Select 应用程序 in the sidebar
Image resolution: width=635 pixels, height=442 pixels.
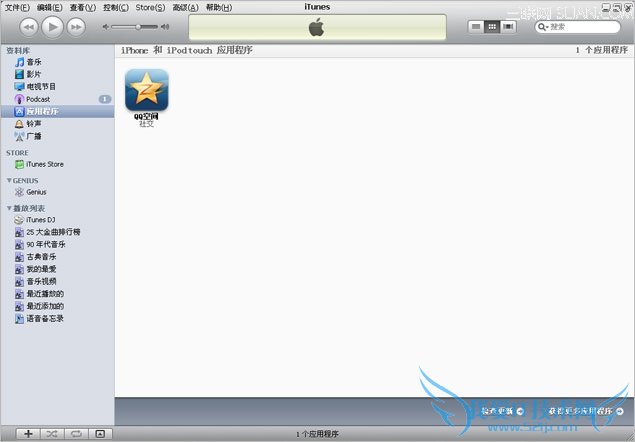[x=57, y=111]
